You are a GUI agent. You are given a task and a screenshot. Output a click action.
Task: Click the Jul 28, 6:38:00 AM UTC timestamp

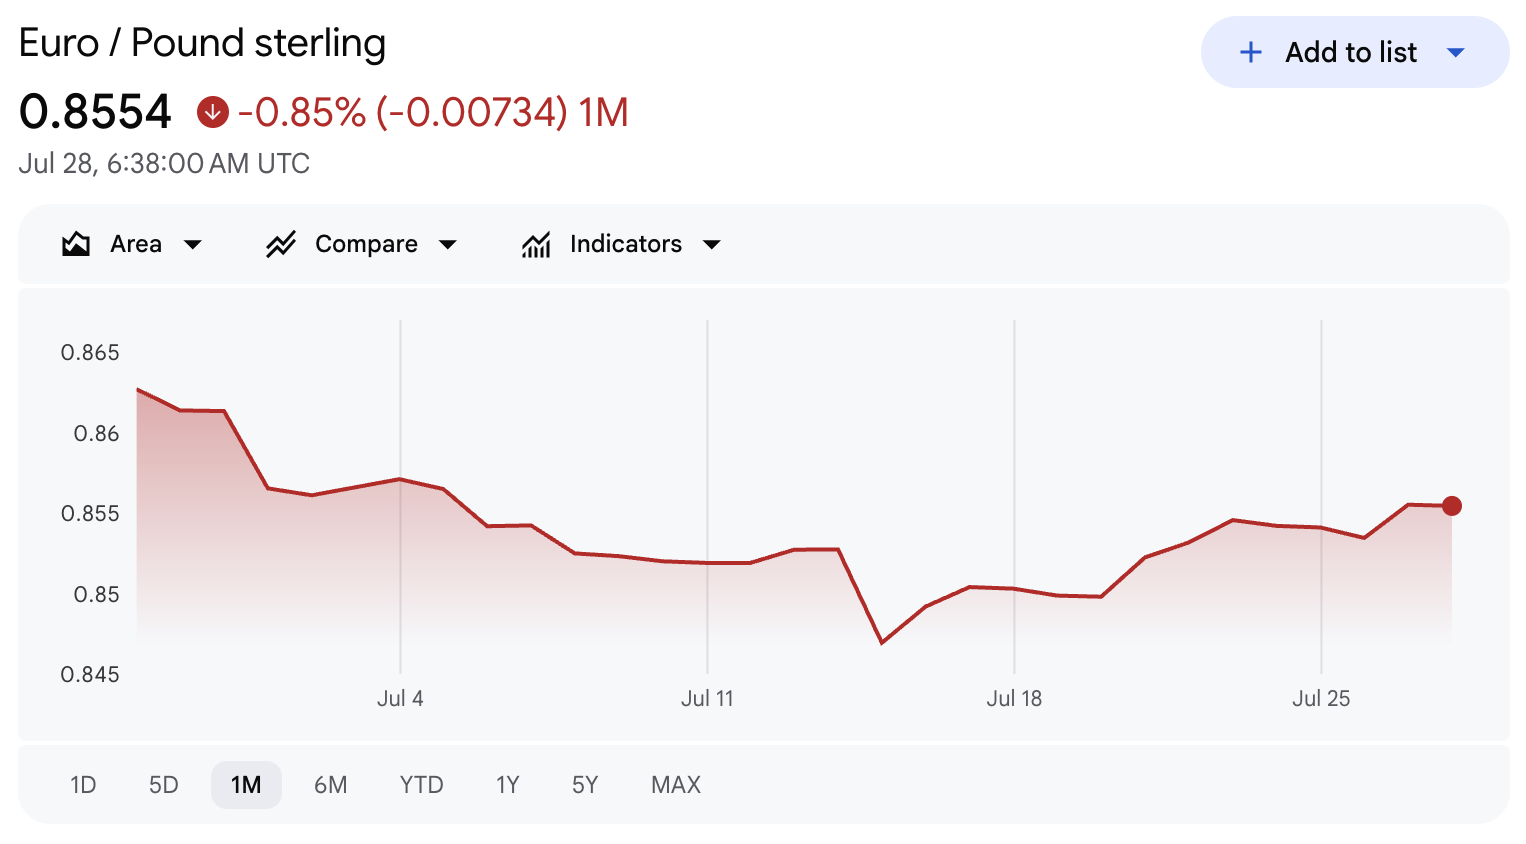point(164,163)
